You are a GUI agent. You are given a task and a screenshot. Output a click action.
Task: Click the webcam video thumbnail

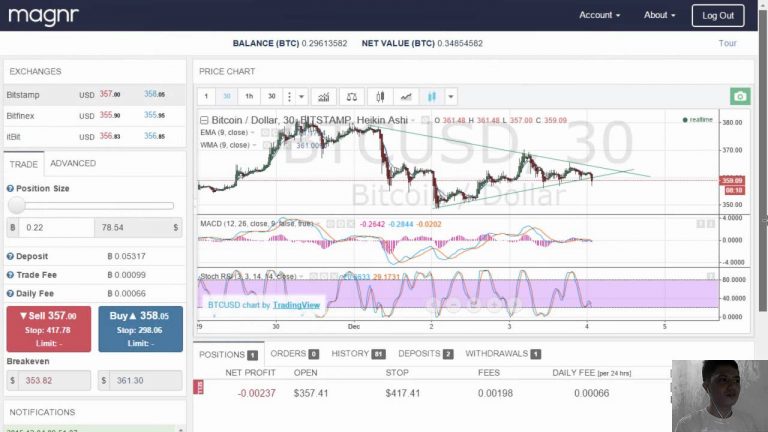coord(720,396)
